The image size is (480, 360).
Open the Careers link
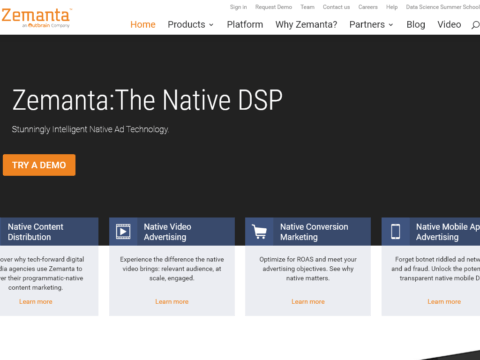pyautogui.click(x=368, y=7)
